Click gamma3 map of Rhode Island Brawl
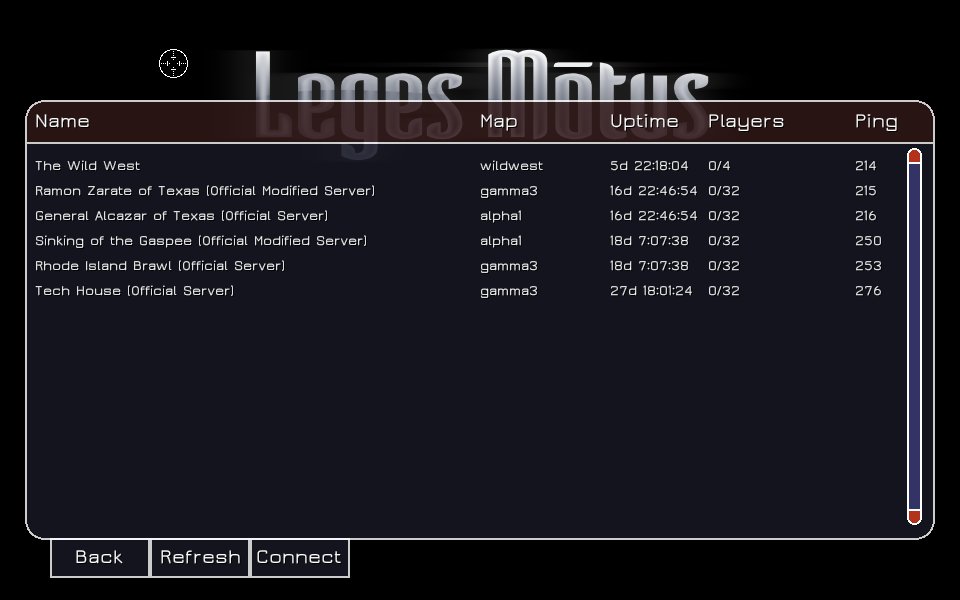 click(x=509, y=267)
